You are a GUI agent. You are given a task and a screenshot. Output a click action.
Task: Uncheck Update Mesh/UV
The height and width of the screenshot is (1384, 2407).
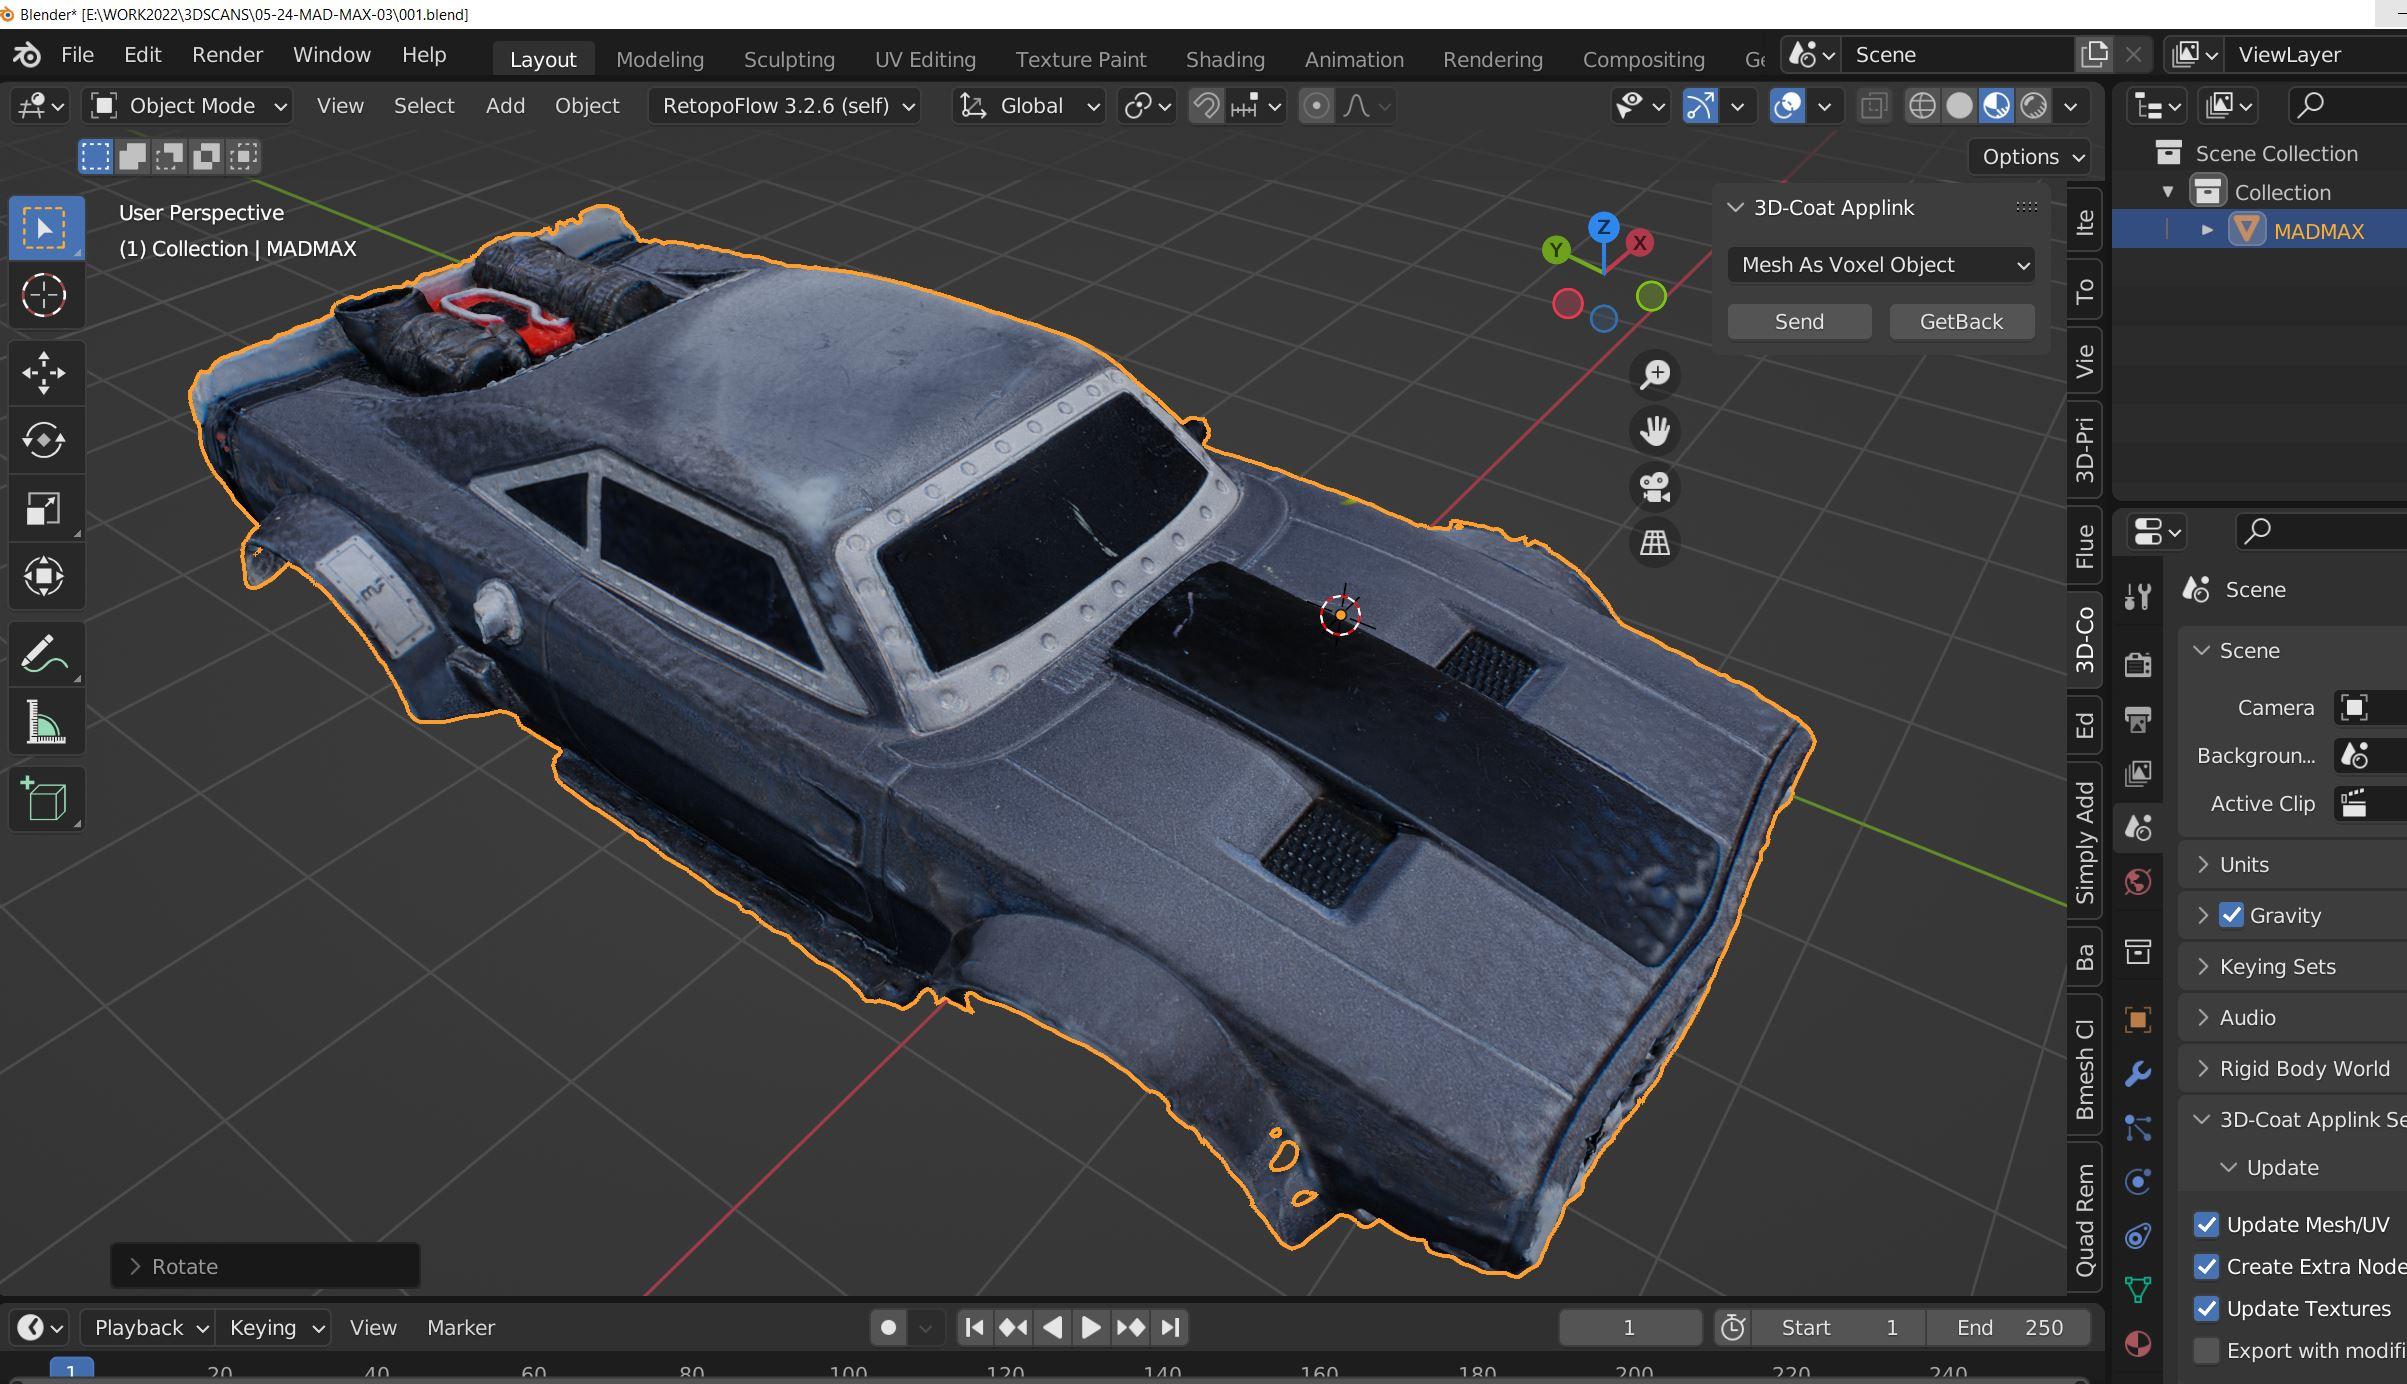(x=2206, y=1225)
